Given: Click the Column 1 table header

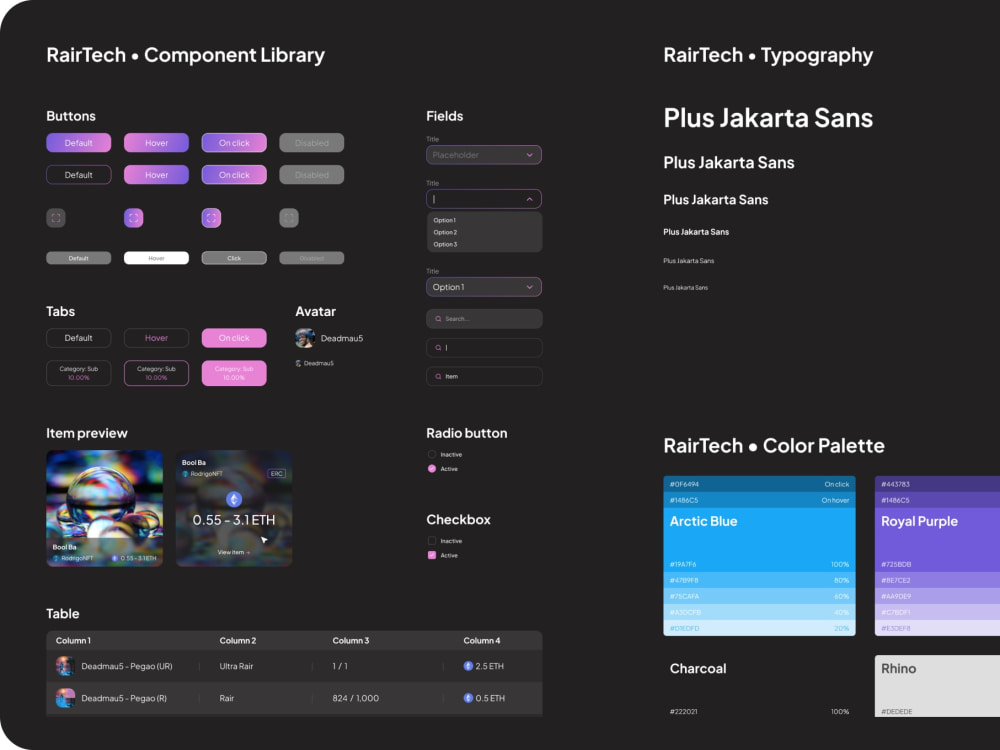Looking at the screenshot, I should [73, 640].
